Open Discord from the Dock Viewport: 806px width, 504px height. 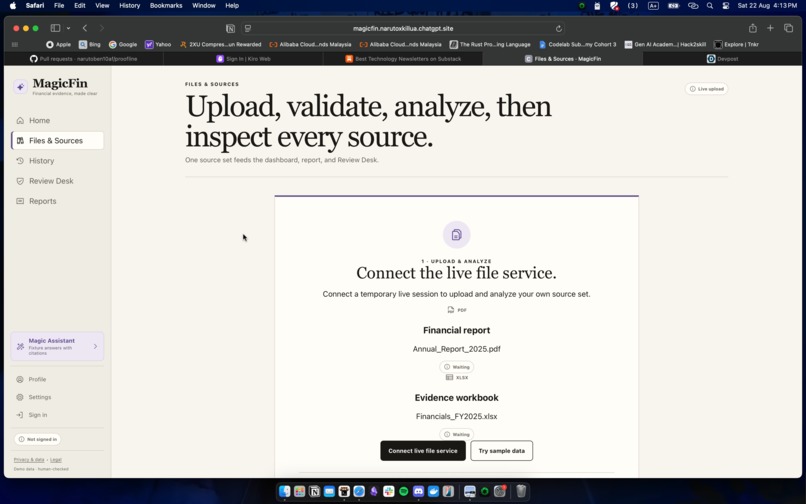point(418,492)
